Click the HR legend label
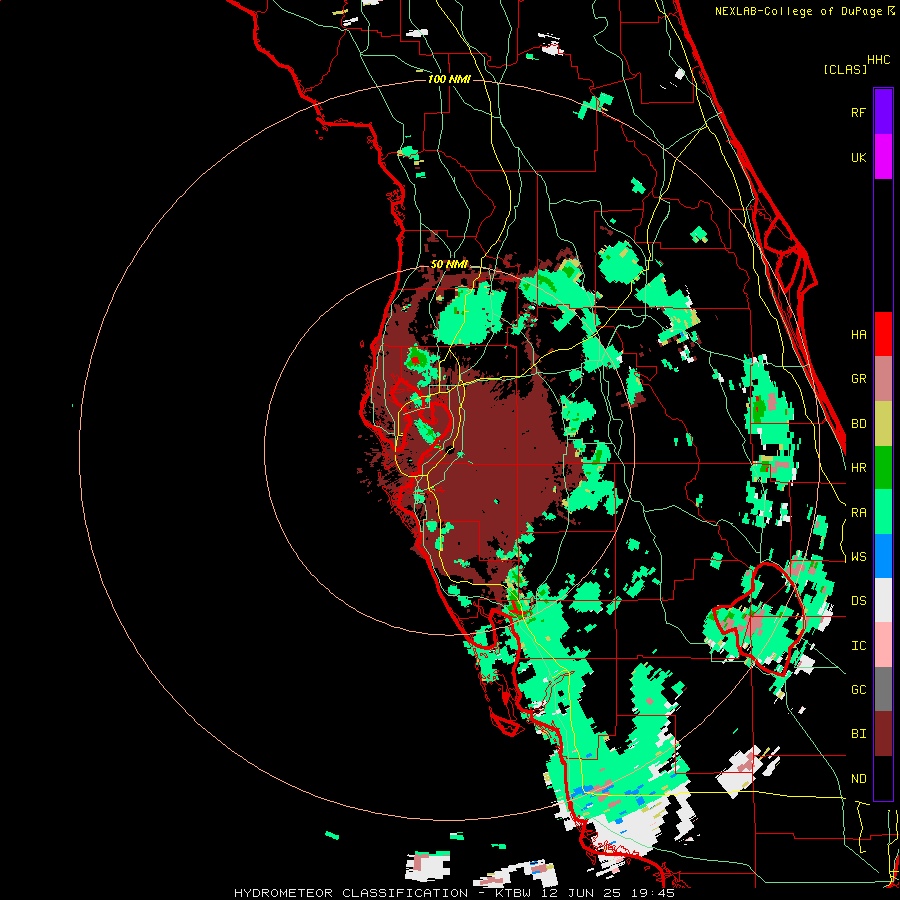900x900 pixels. tap(858, 468)
